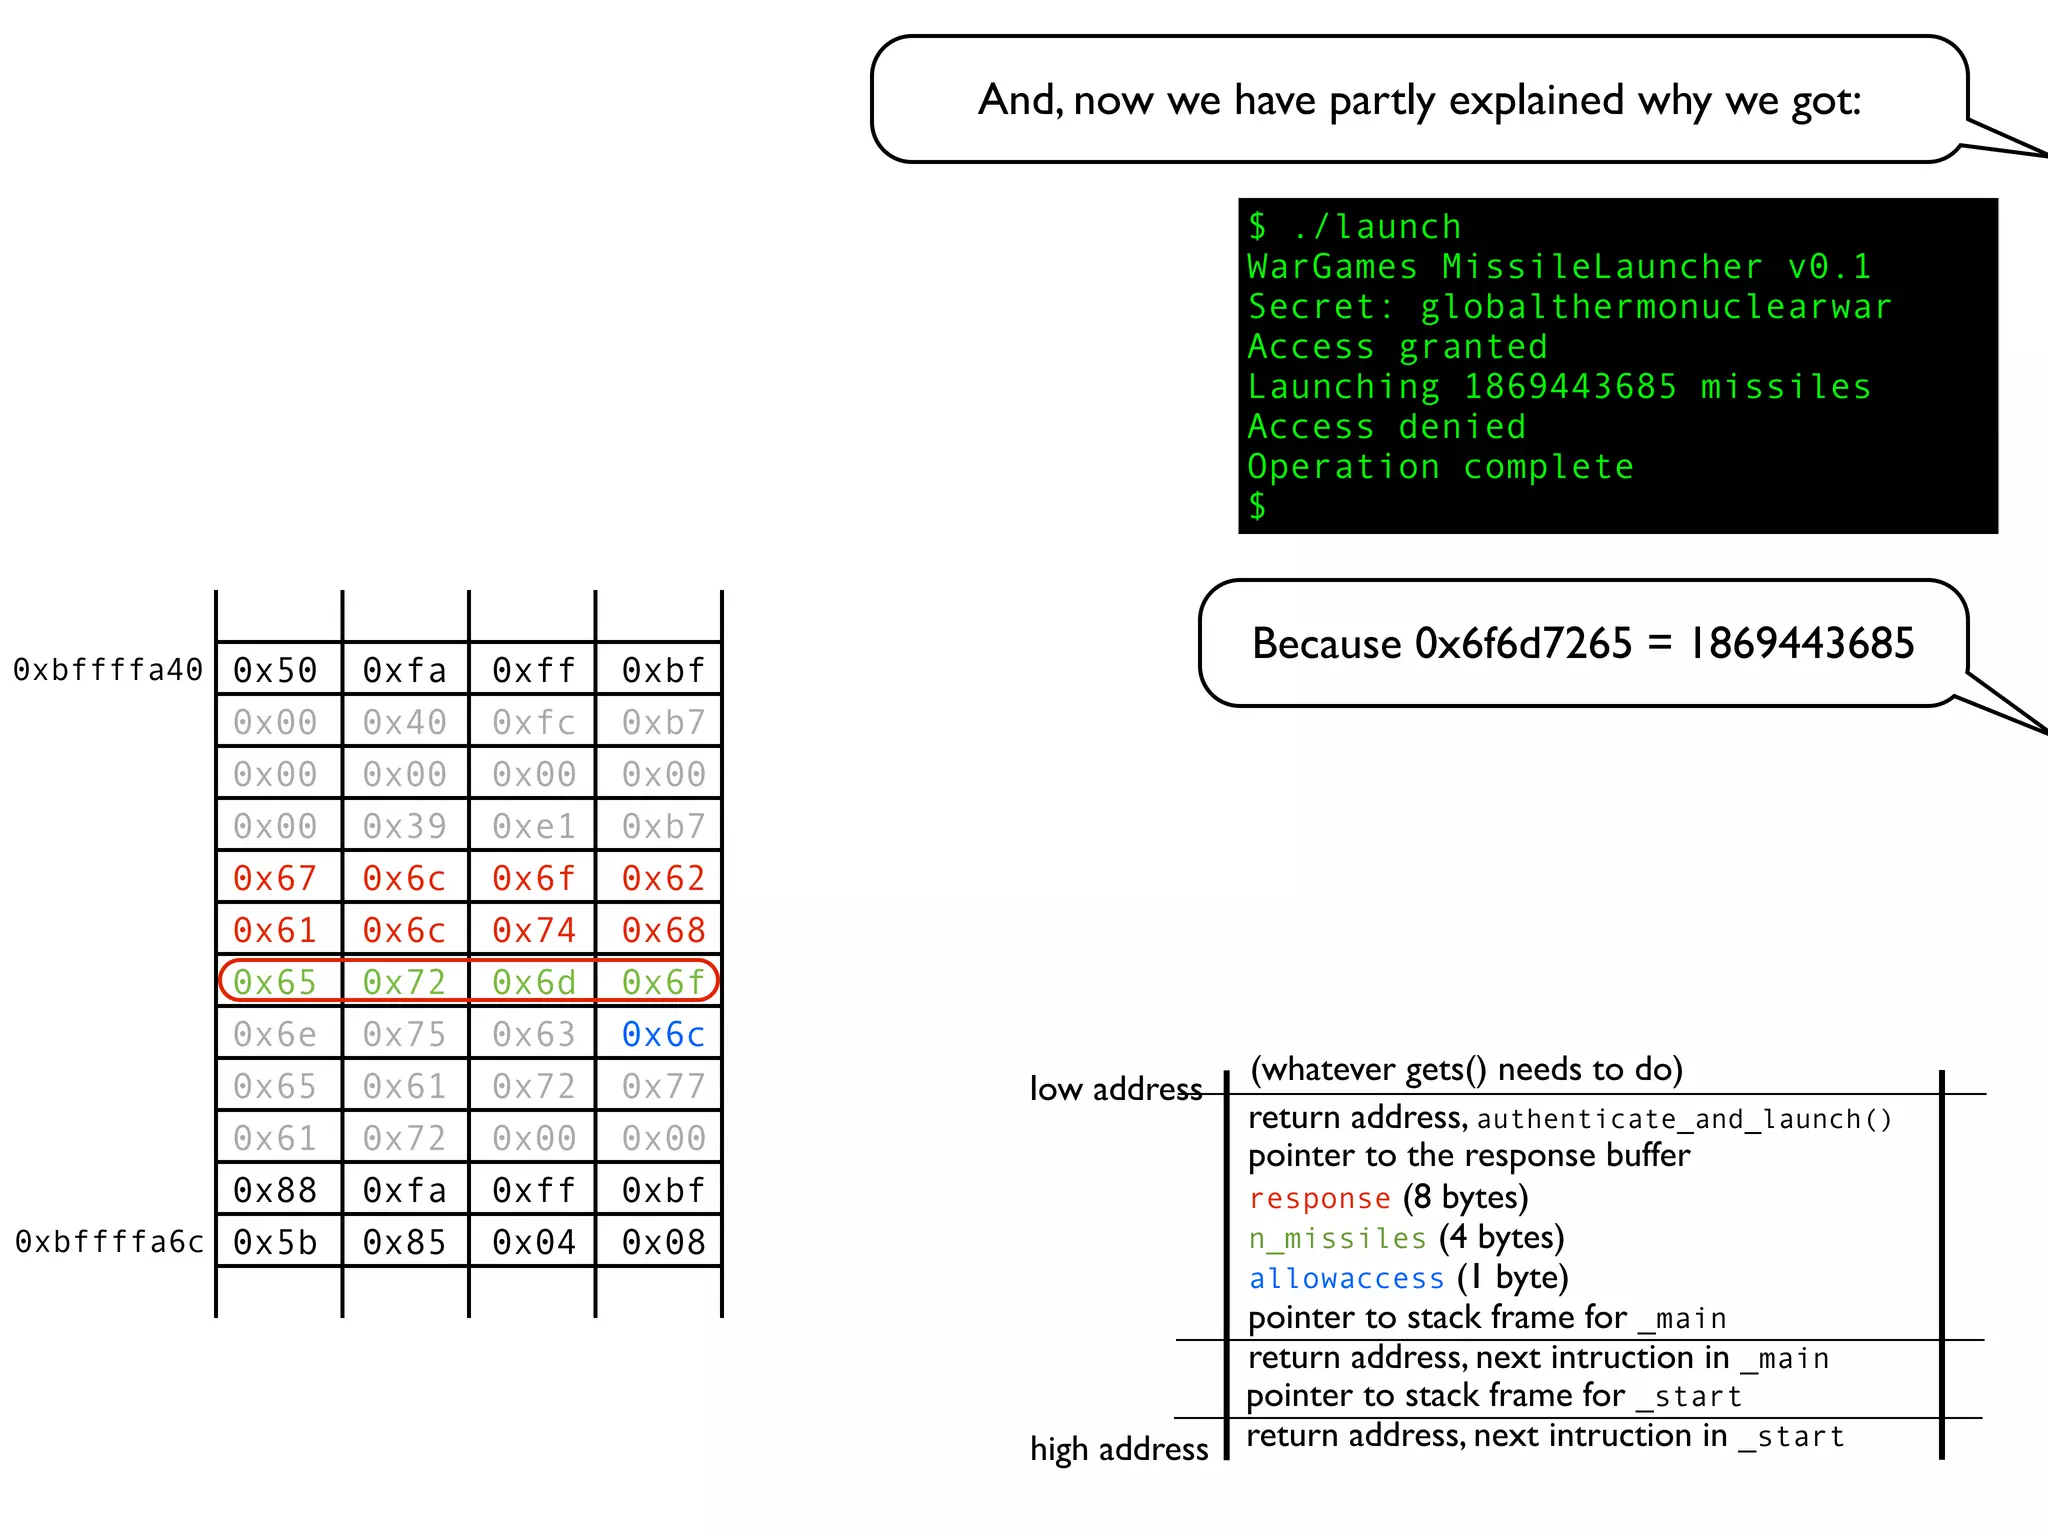Click the 'Access denied' terminal line
The image size is (2048, 1536).
tap(1386, 427)
